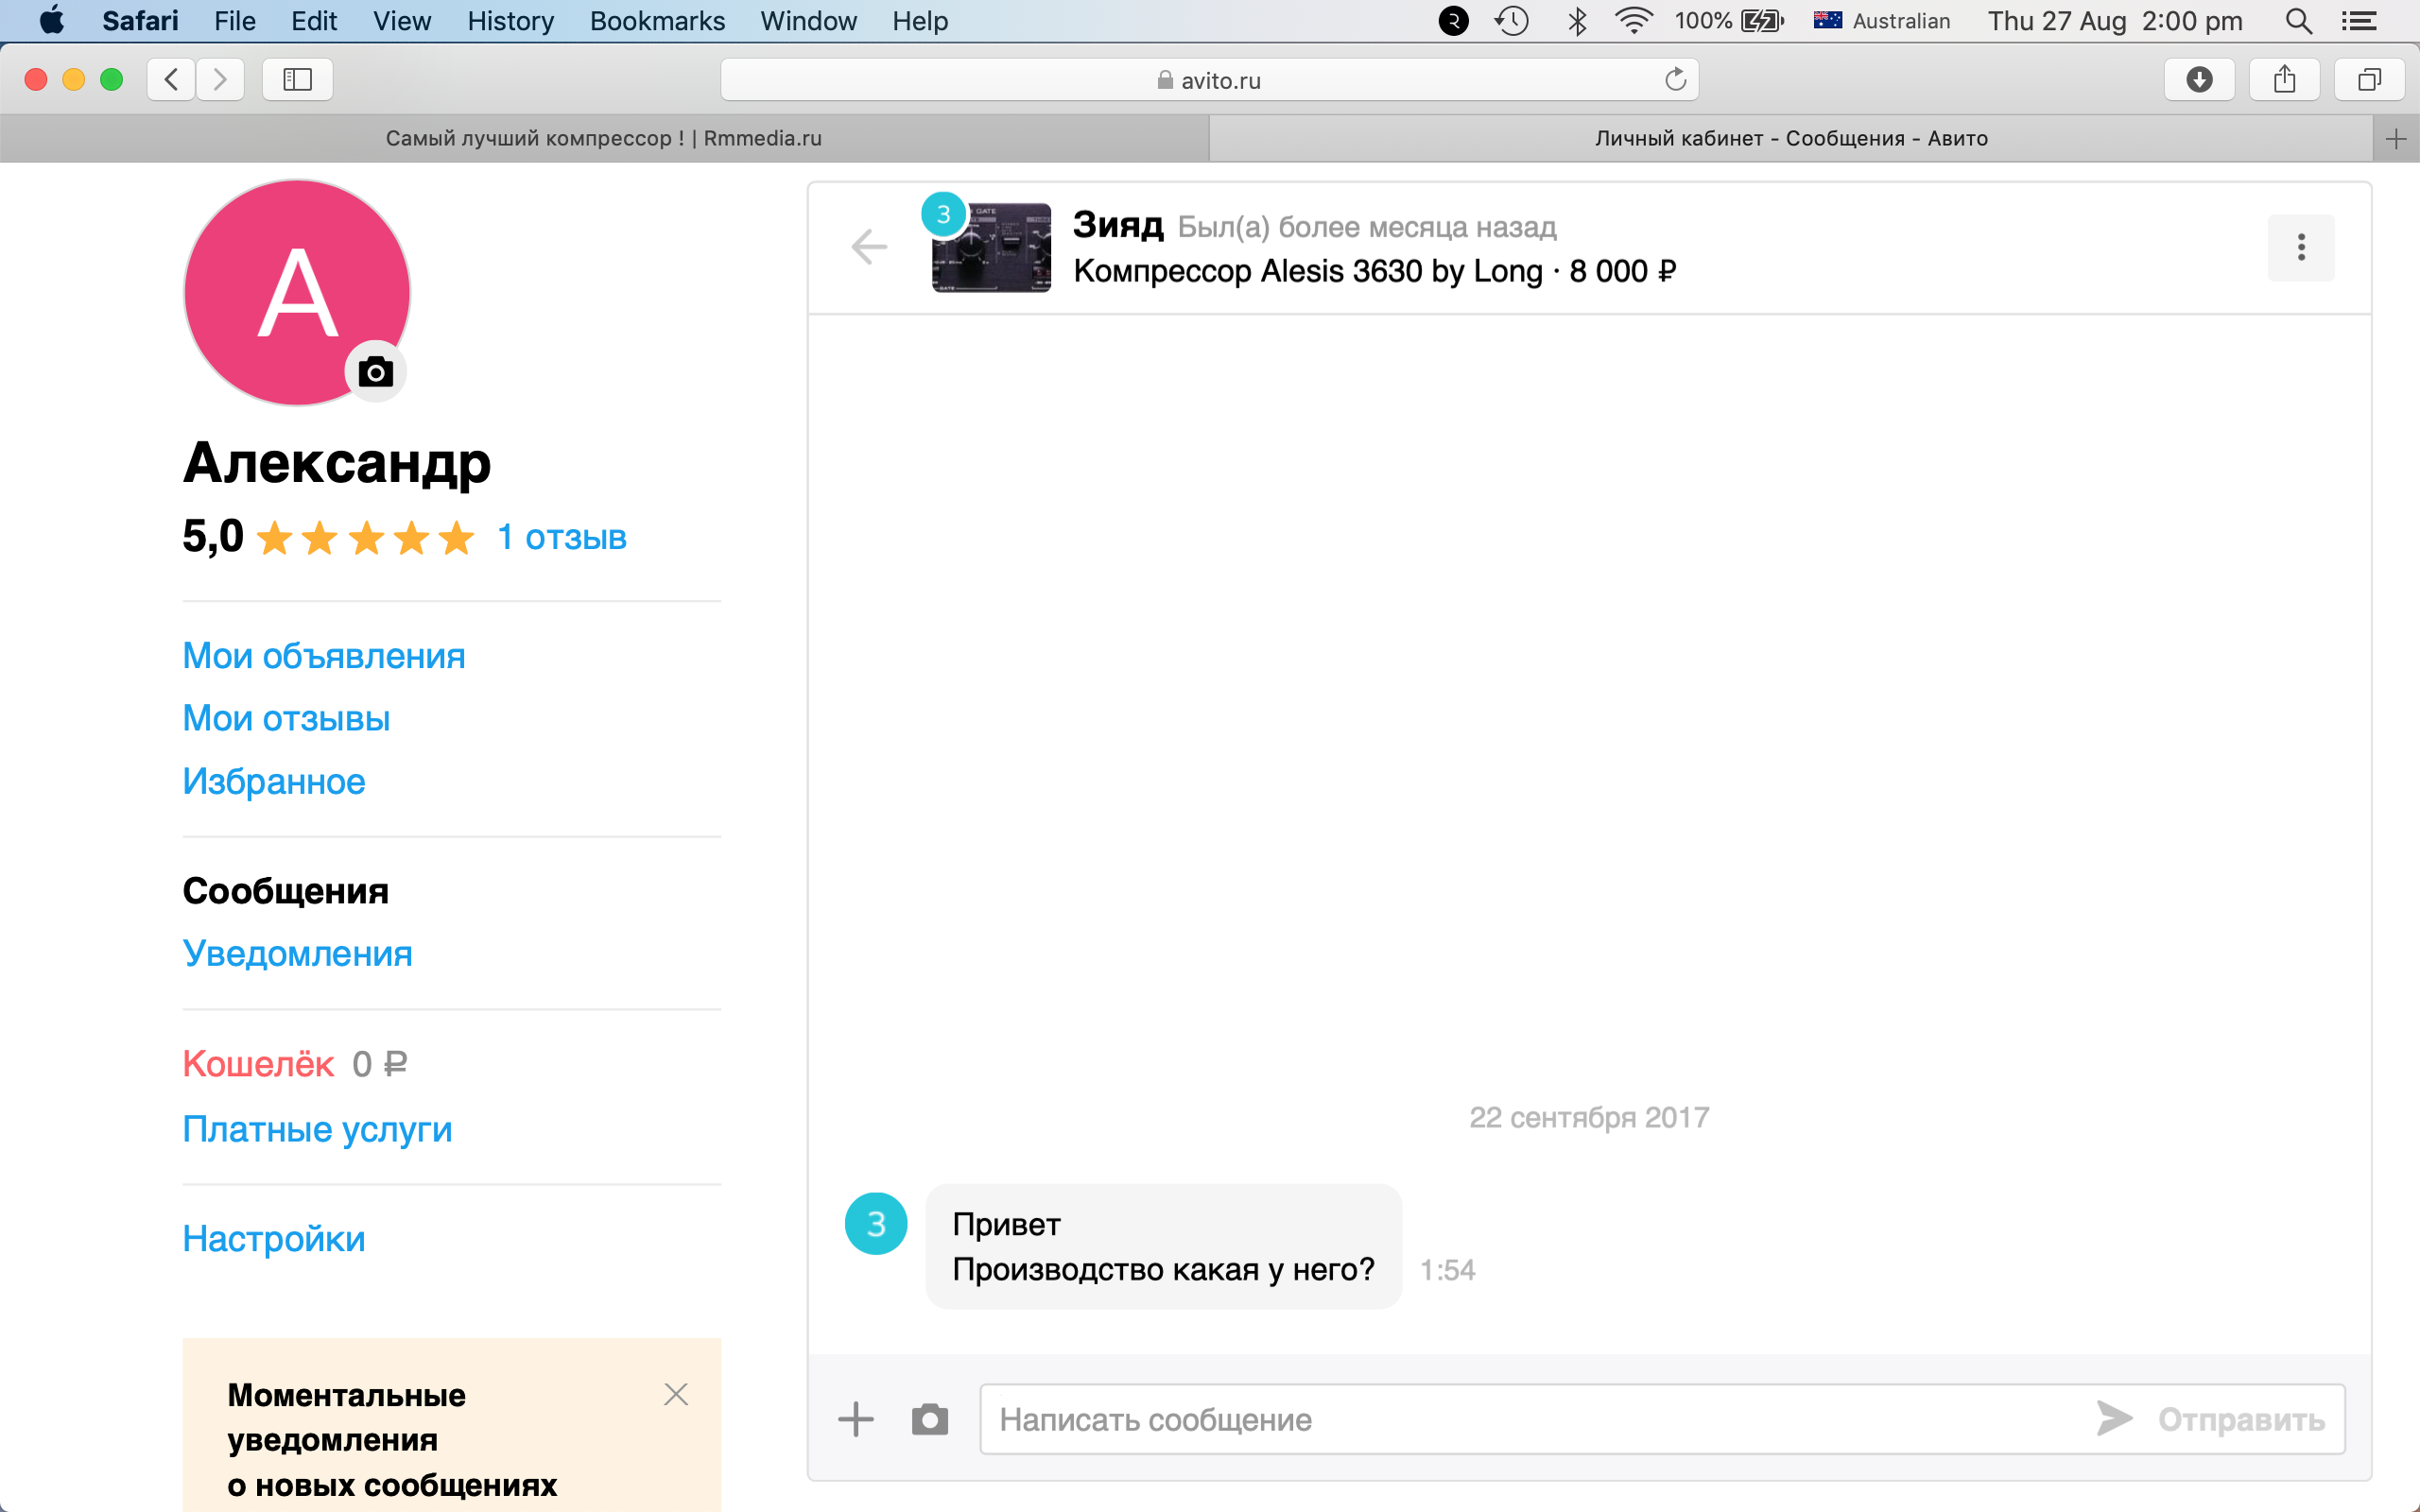The width and height of the screenshot is (2420, 1512).
Task: Open new tab with plus button
Action: (2396, 139)
